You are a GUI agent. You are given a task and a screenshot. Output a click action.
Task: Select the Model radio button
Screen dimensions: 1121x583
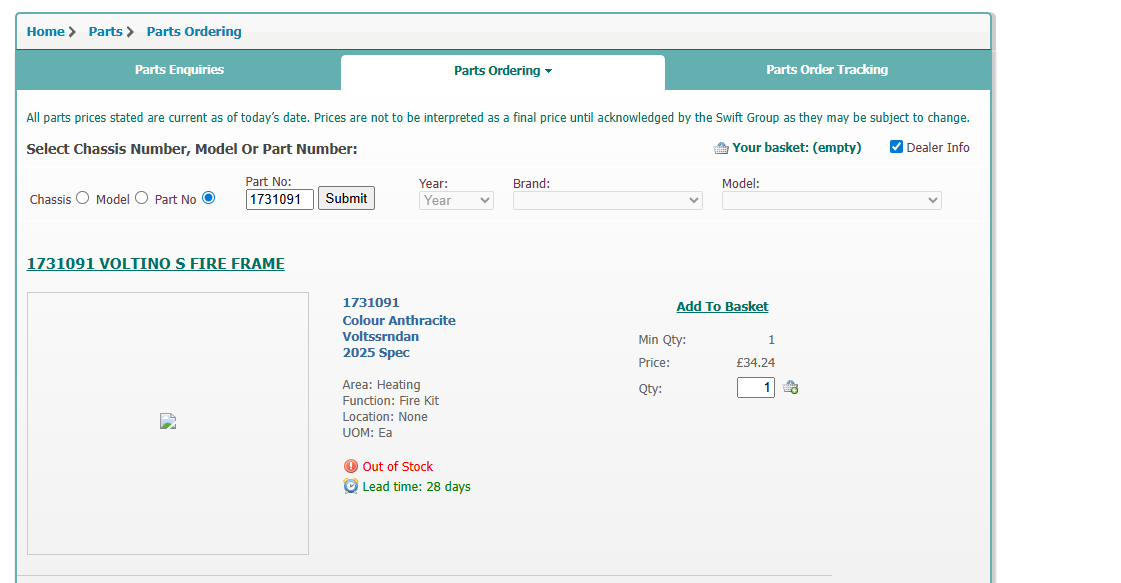click(x=141, y=198)
